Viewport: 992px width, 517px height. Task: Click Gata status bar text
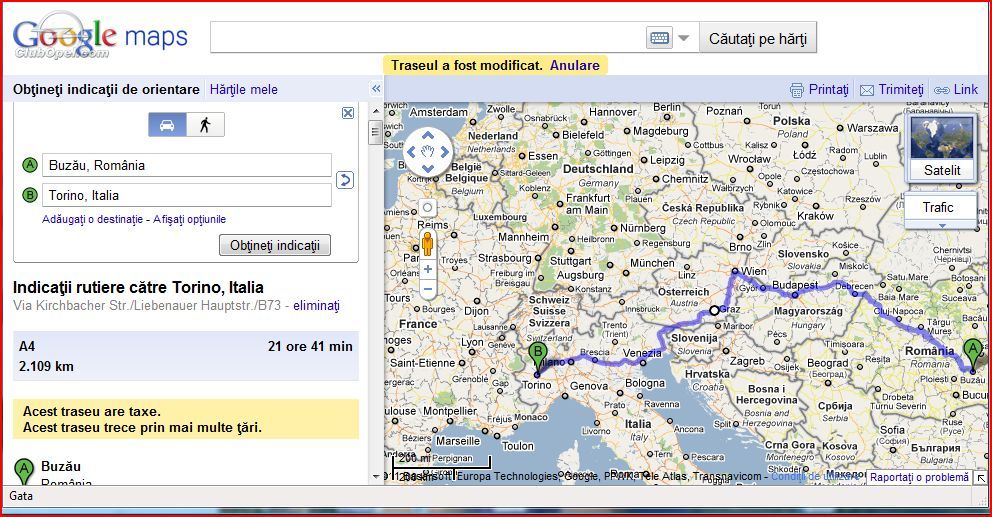(x=21, y=495)
